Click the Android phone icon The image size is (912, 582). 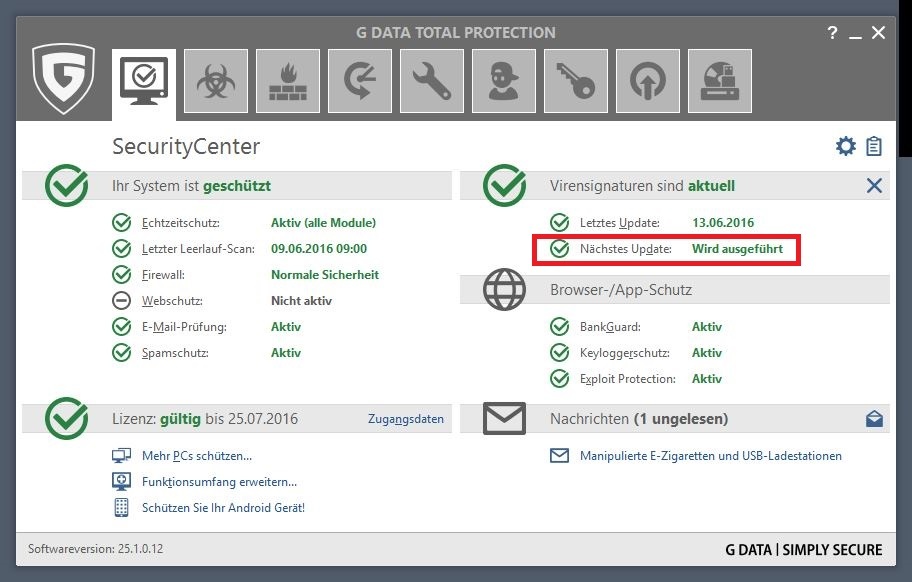(x=121, y=507)
